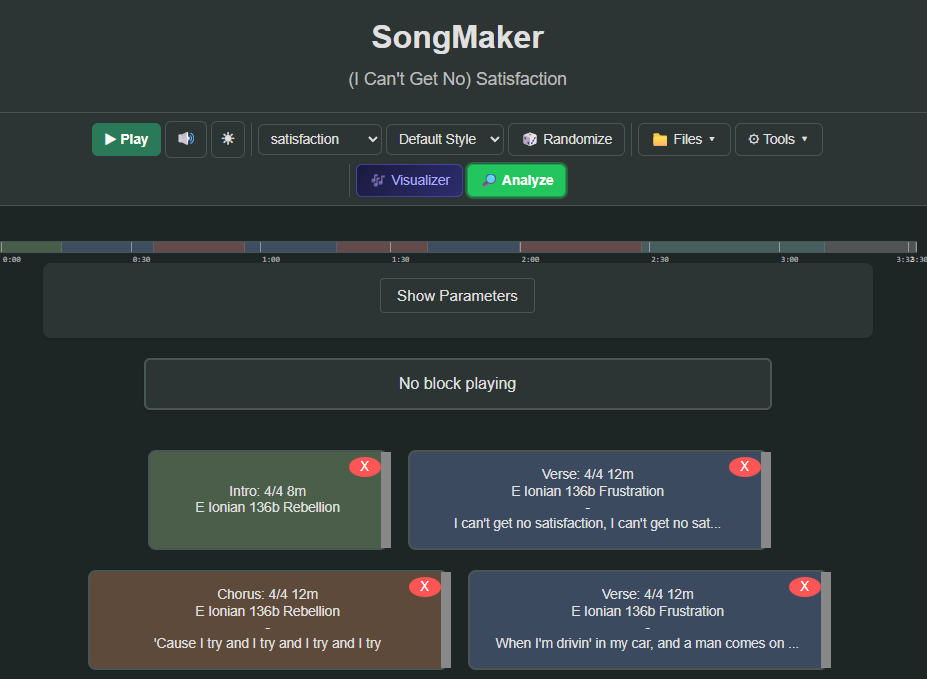Click the timeline at the 2:30 mark

[649, 247]
